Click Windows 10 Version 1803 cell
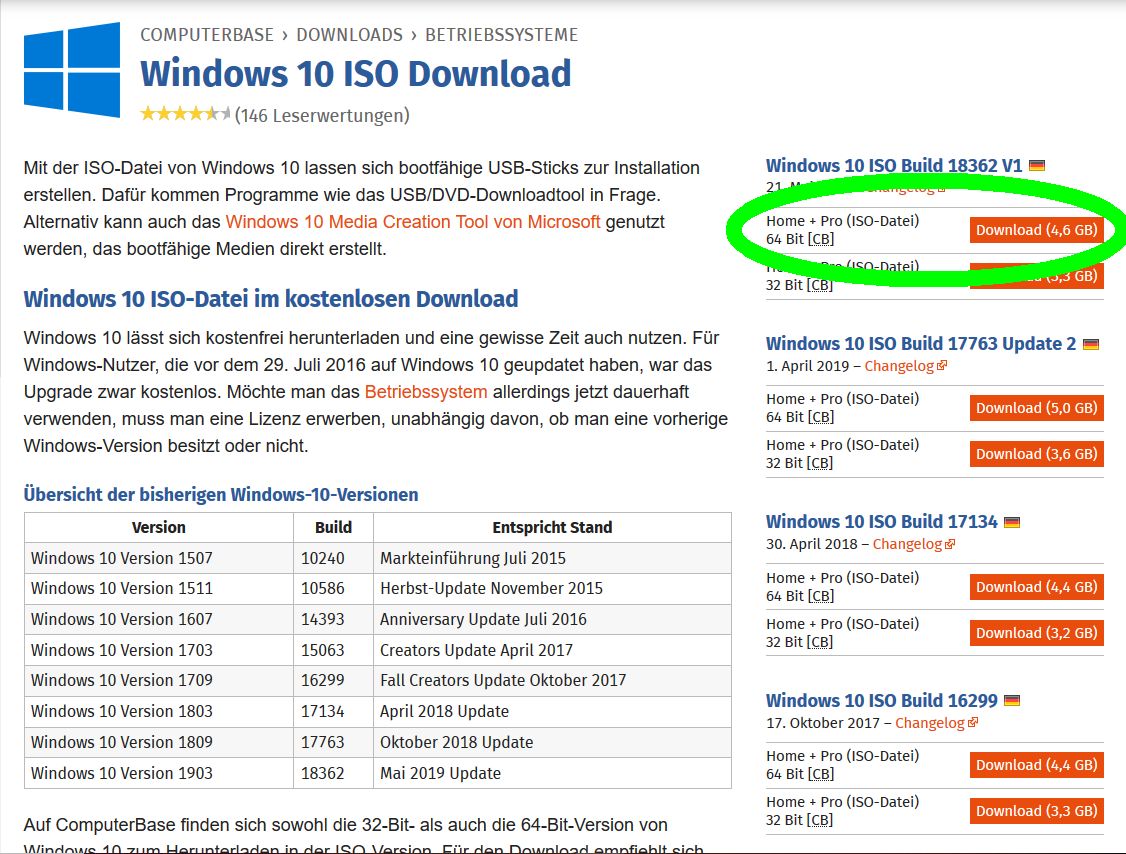The image size is (1126, 854). [159, 711]
